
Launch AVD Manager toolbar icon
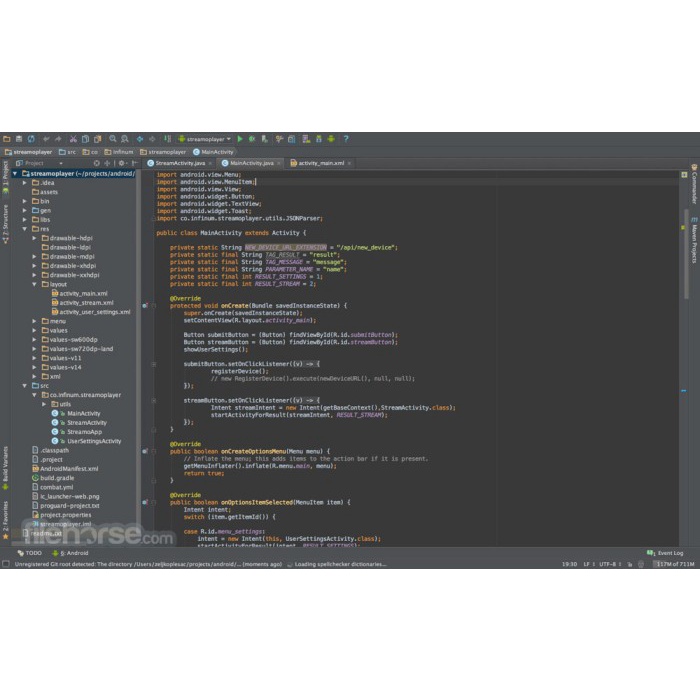click(306, 139)
